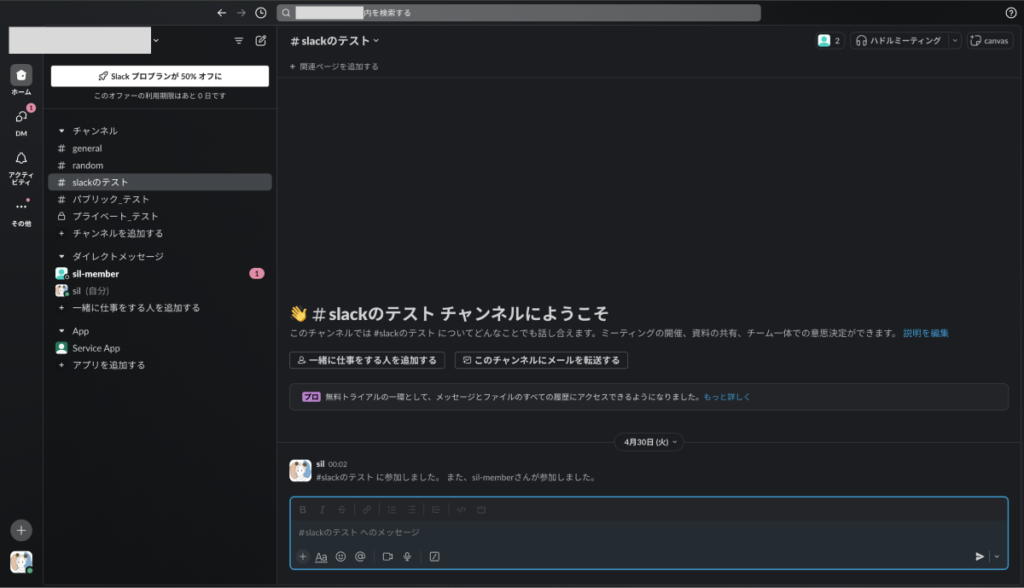The height and width of the screenshot is (588, 1024).
Task: Click the emoji picker in the composer
Action: click(x=341, y=557)
